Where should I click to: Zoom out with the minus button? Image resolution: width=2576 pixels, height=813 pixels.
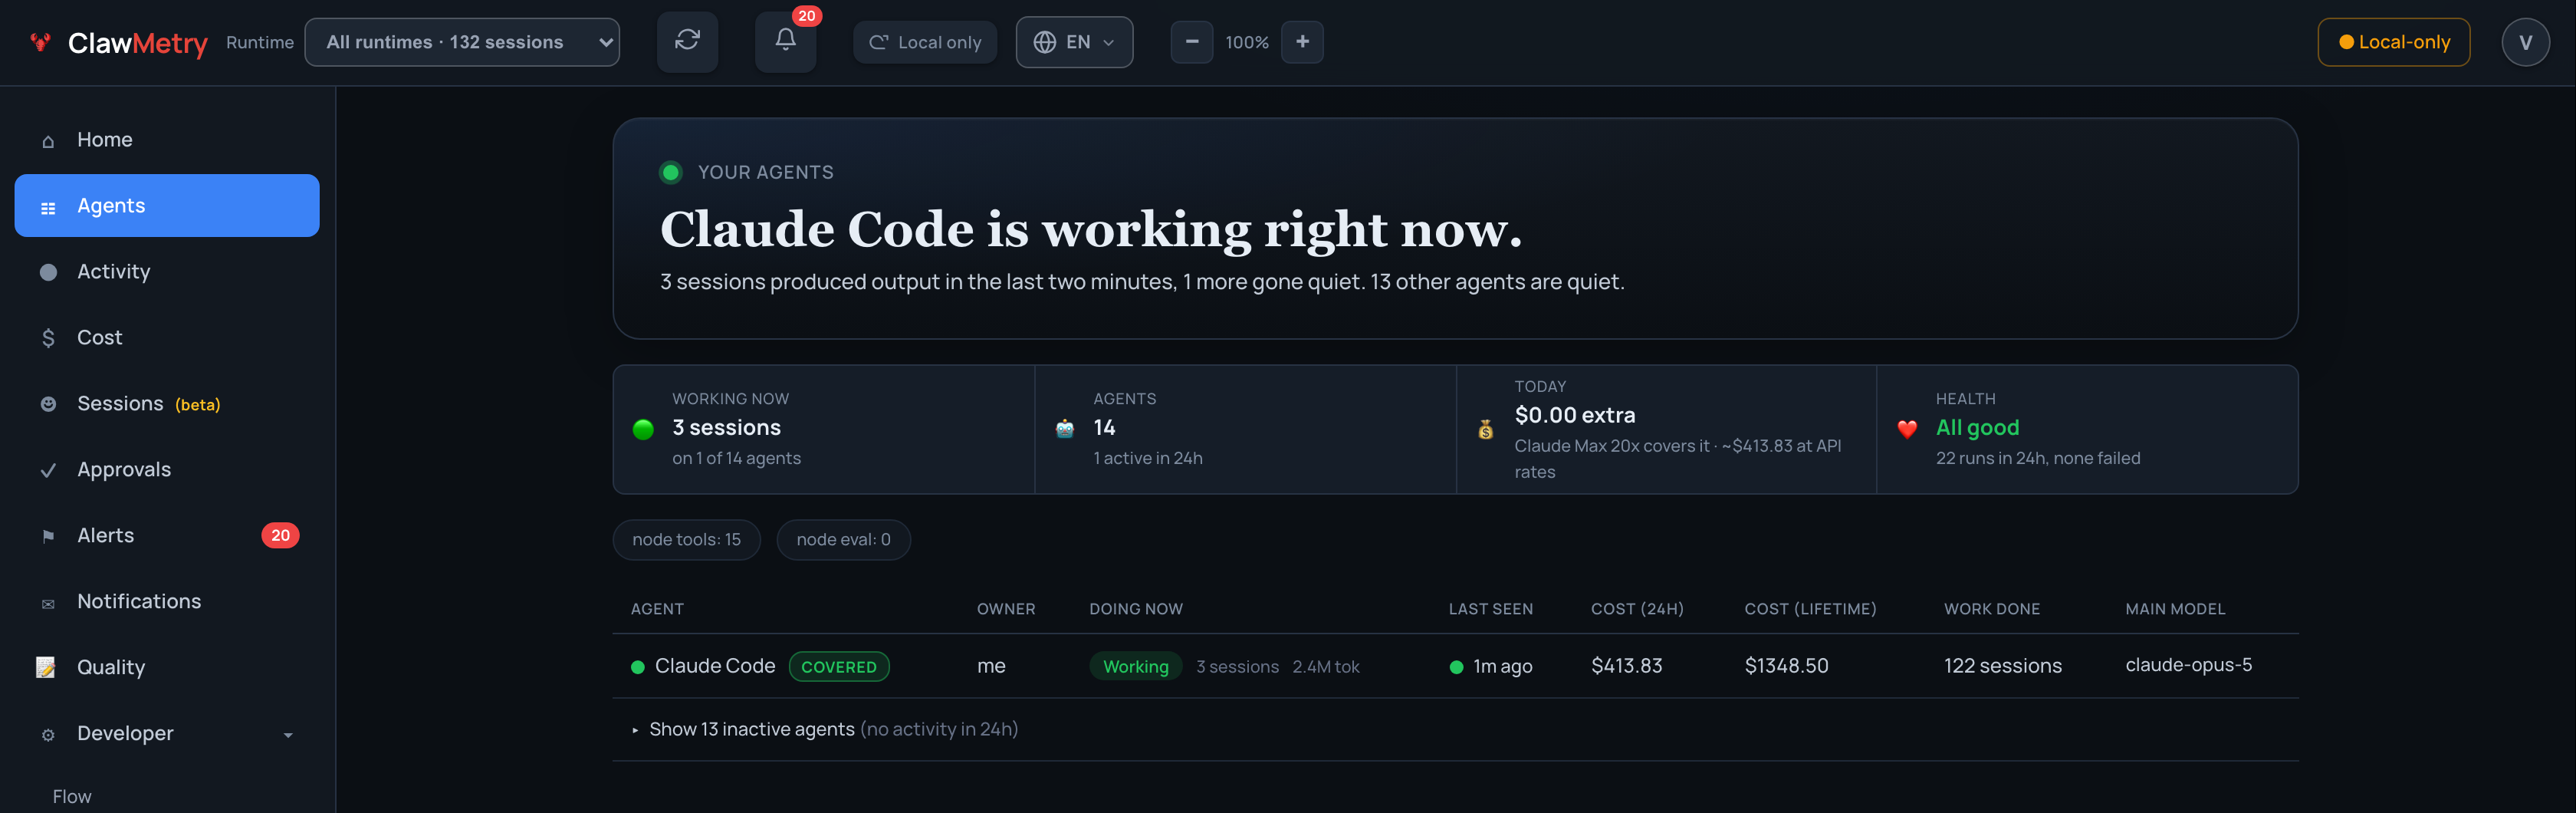[1192, 42]
